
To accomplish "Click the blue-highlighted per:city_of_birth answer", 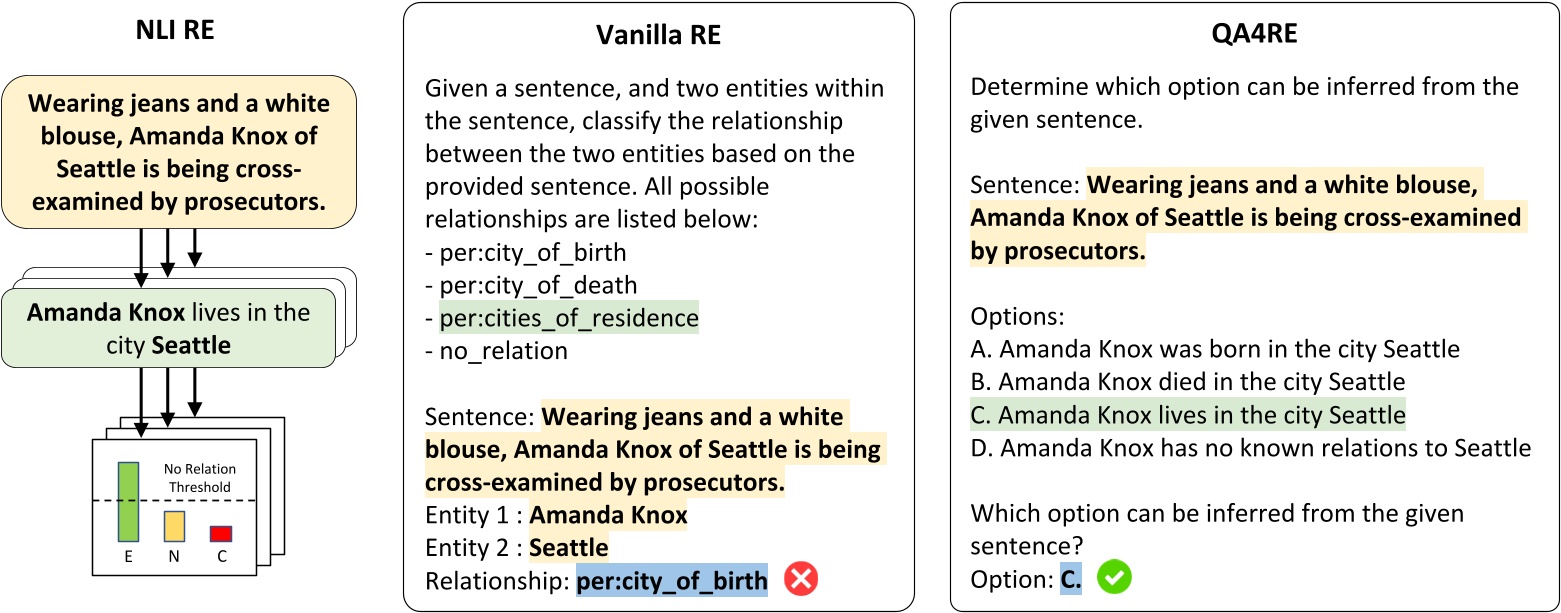I will coord(671,581).
